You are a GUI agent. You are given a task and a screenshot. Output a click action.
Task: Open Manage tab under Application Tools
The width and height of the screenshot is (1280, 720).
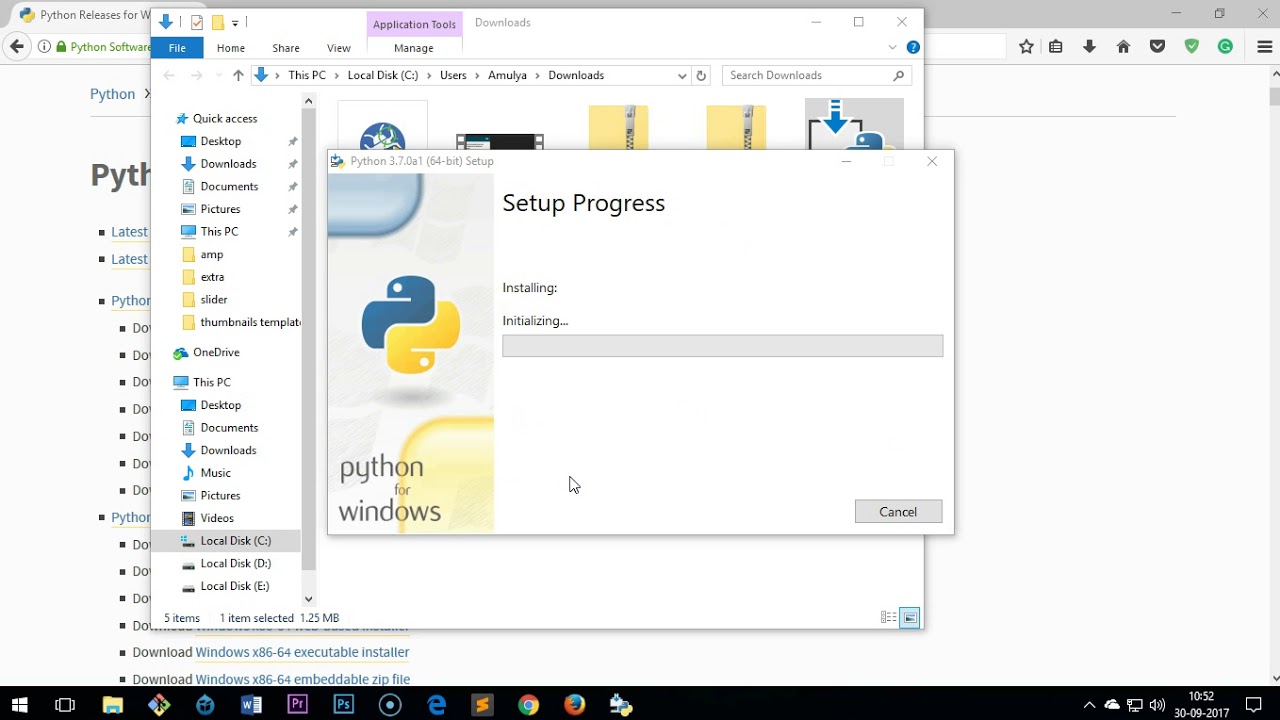coord(414,48)
